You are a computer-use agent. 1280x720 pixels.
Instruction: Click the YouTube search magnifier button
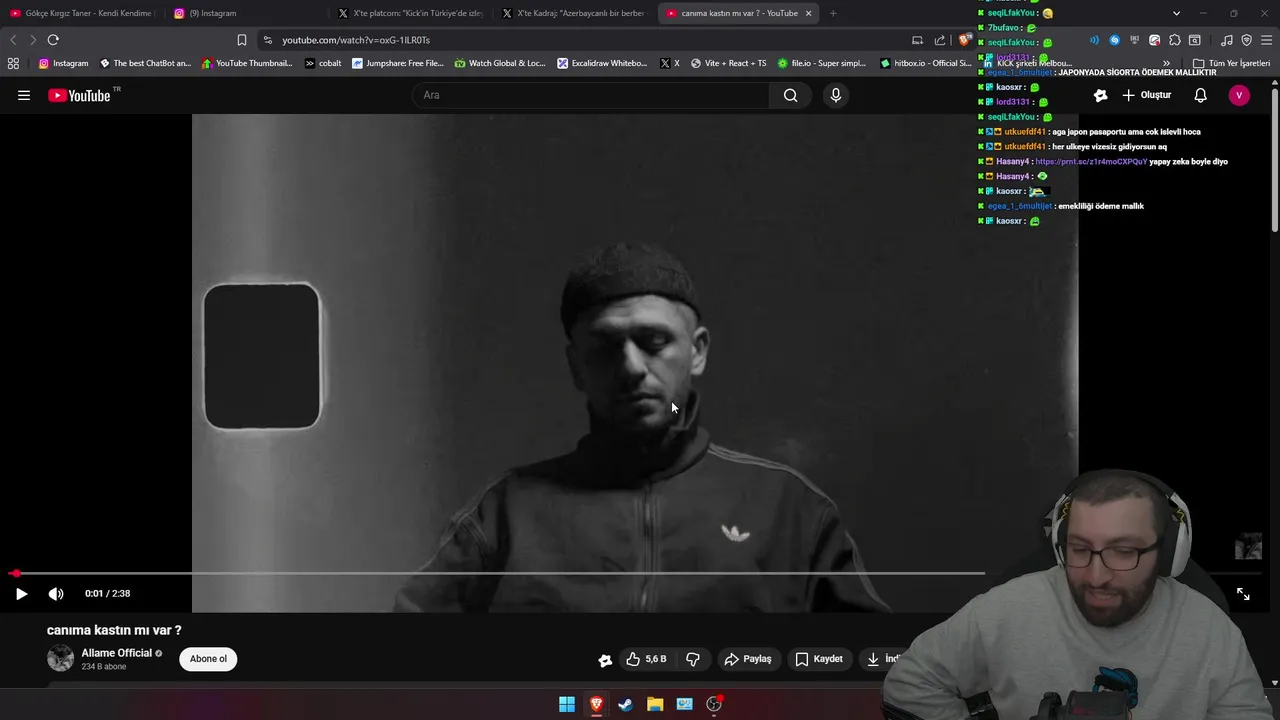pyautogui.click(x=790, y=95)
